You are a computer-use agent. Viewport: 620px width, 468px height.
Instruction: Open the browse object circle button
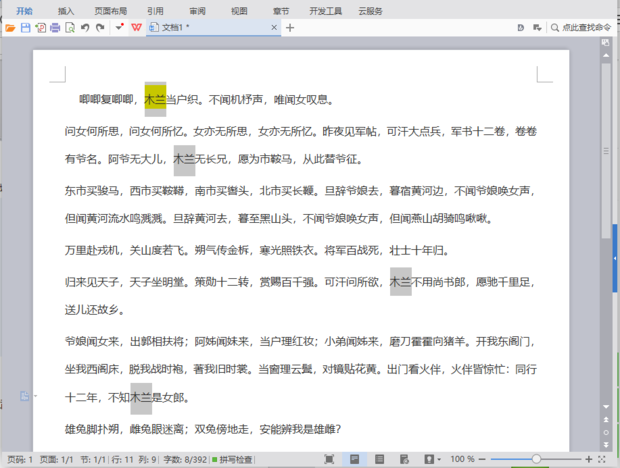(606, 432)
